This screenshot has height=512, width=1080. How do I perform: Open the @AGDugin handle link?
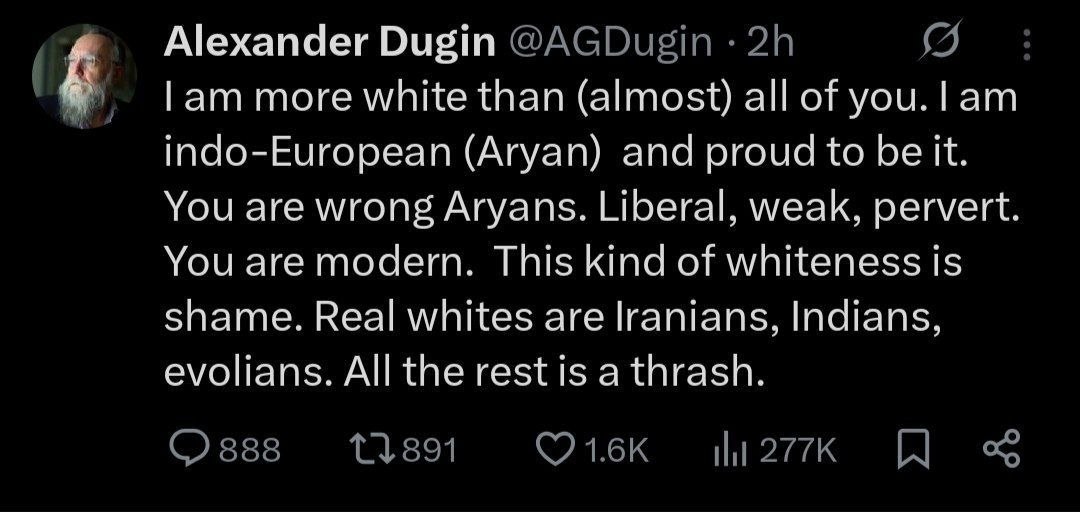609,43
